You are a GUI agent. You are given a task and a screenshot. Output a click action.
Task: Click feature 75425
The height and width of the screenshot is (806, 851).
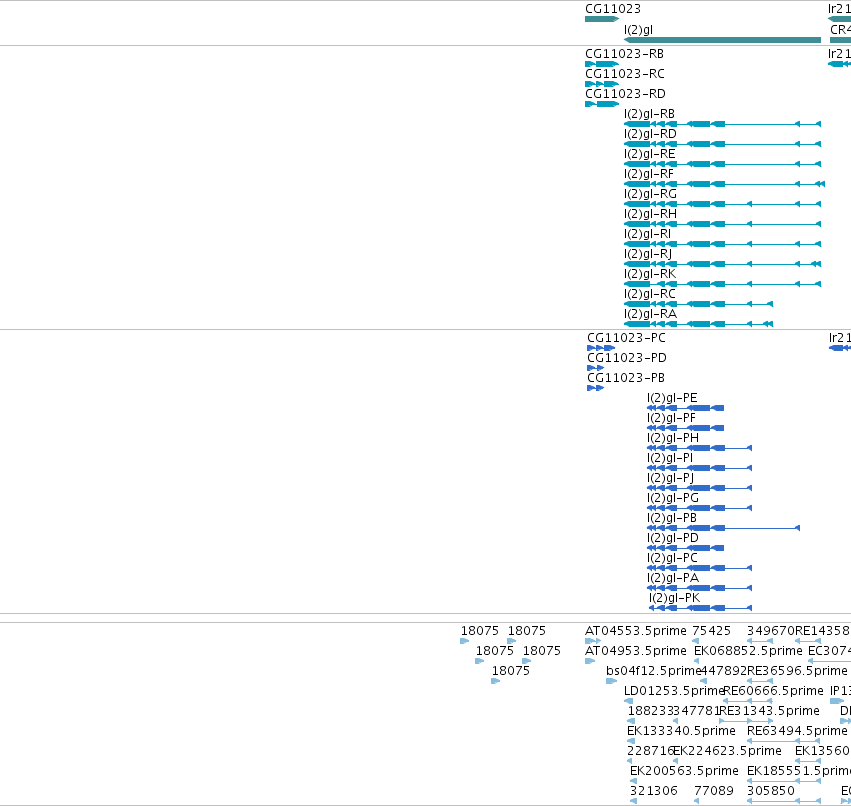click(x=695, y=641)
